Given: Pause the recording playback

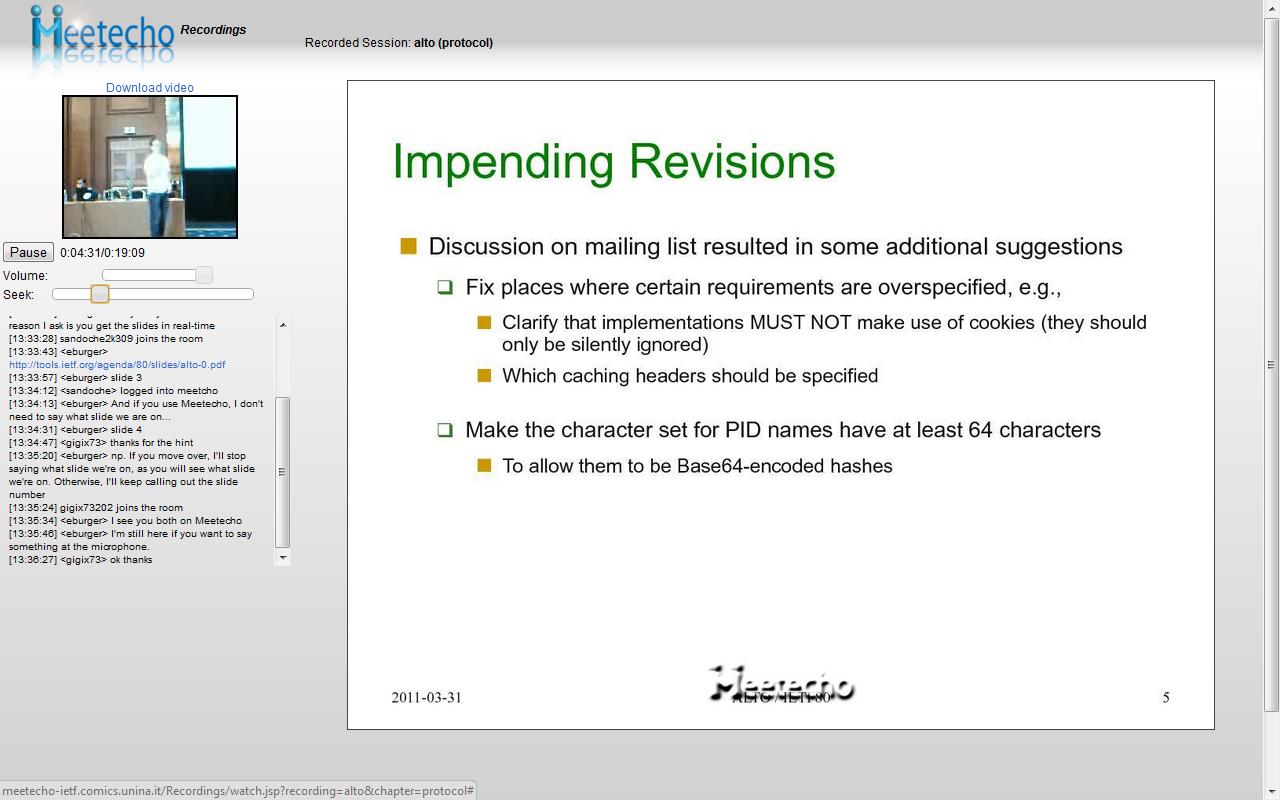Looking at the screenshot, I should pos(28,253).
